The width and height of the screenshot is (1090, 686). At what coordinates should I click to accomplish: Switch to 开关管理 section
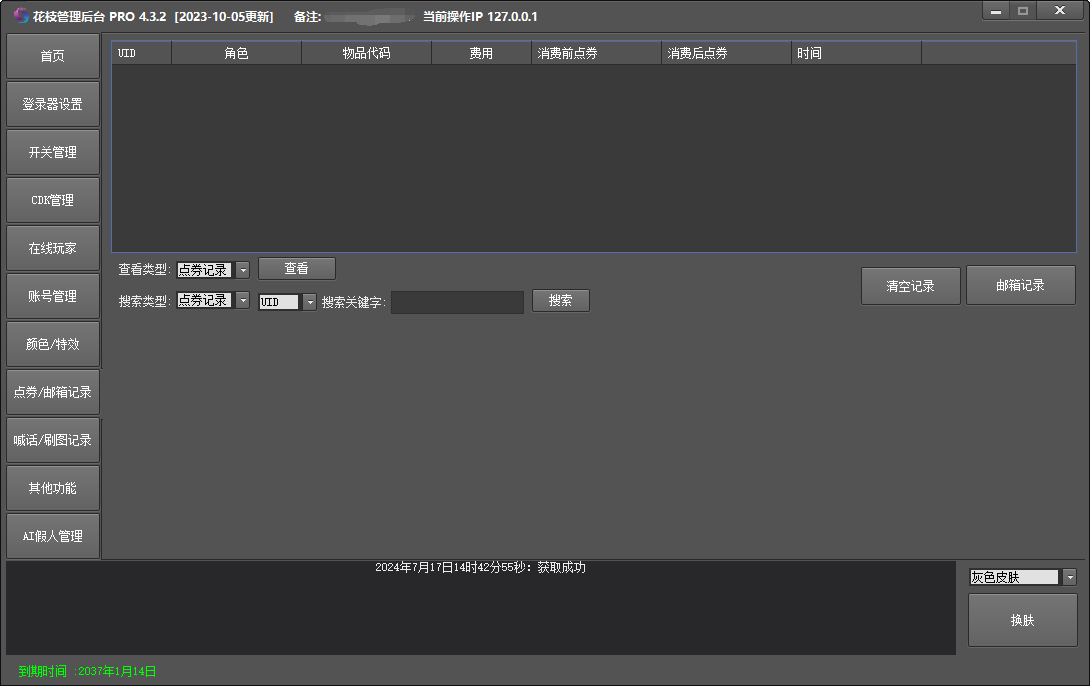53,152
